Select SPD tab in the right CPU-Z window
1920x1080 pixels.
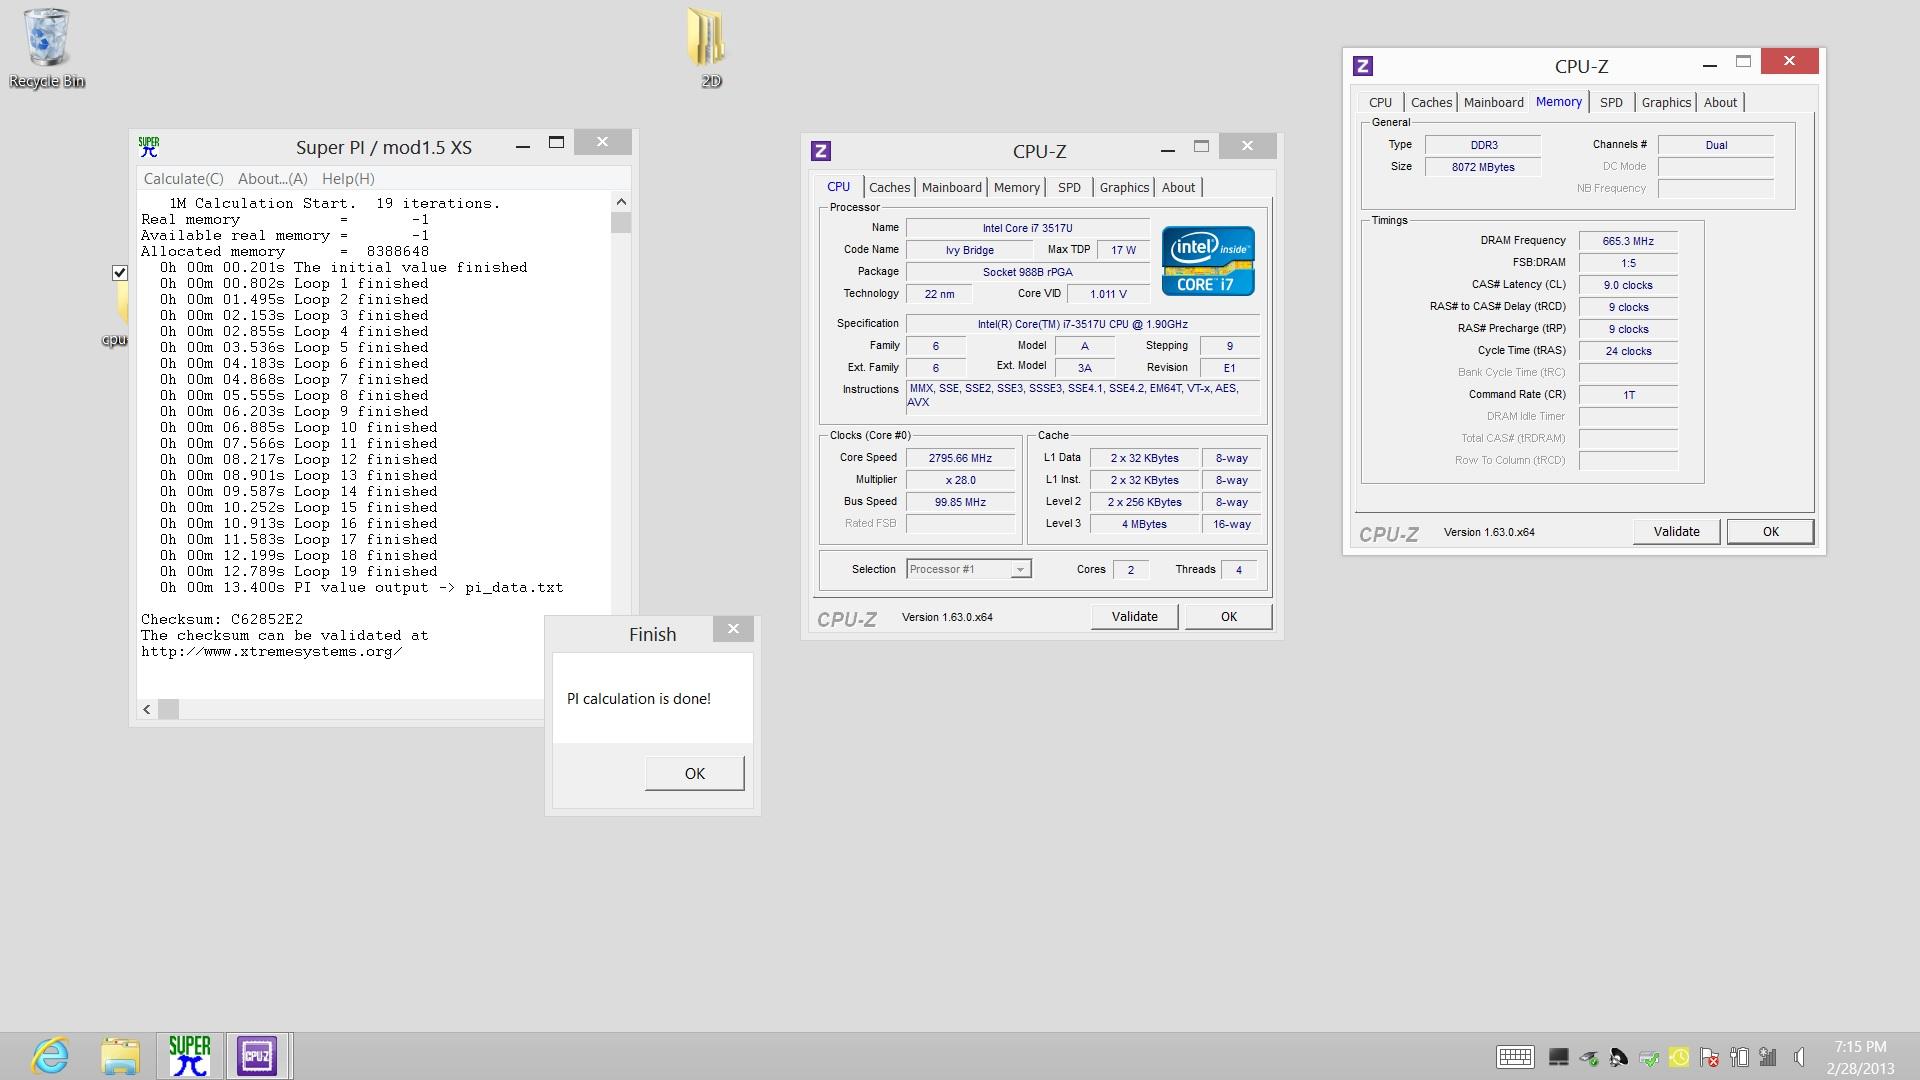coord(1611,102)
